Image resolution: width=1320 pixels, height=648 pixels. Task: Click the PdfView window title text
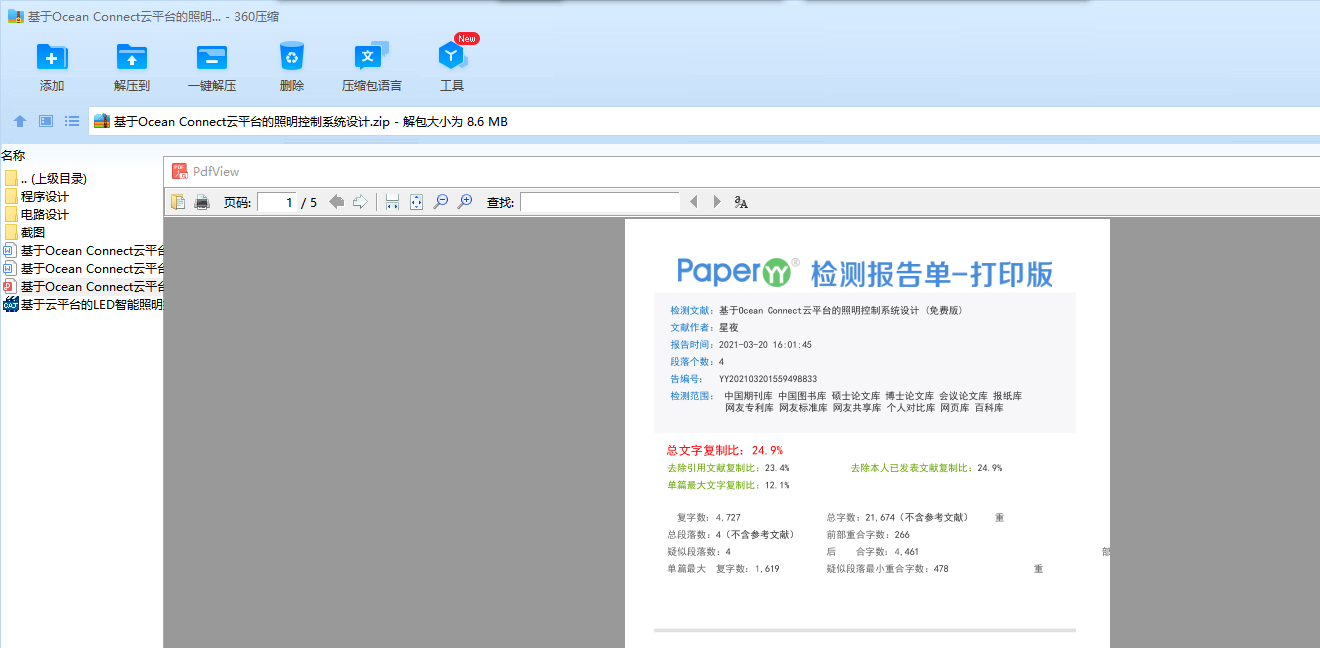tap(216, 171)
